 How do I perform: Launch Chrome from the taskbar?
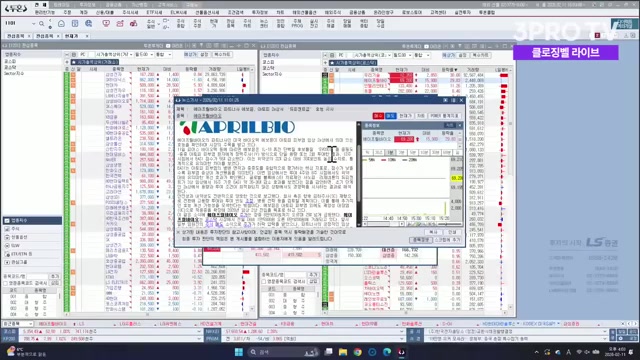358,352
